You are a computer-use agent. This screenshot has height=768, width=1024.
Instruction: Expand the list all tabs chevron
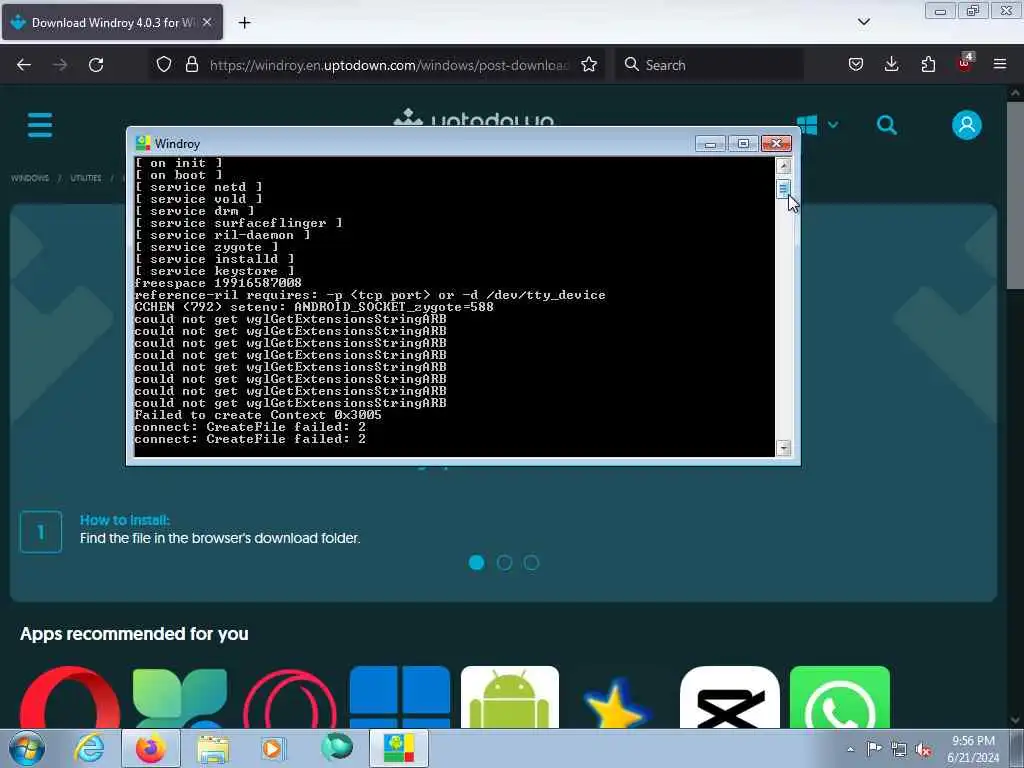tap(863, 22)
